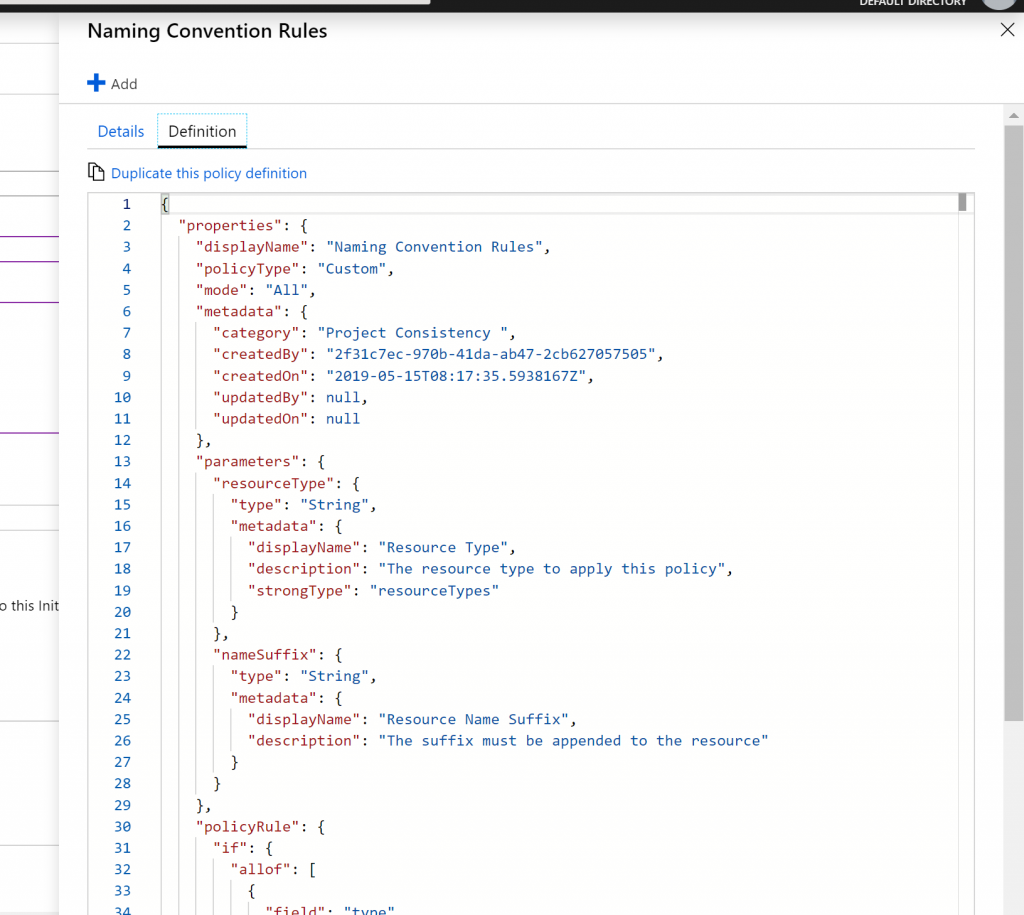Click Duplicate this policy definition link
1024x915 pixels.
(209, 173)
